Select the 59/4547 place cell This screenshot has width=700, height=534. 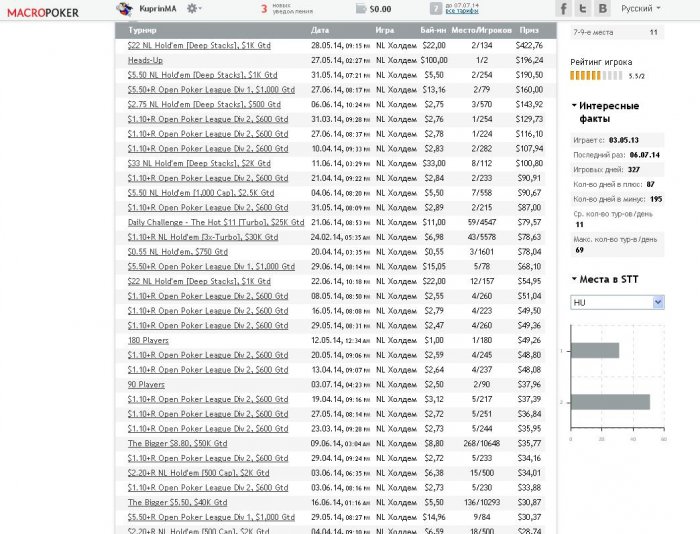click(x=482, y=222)
